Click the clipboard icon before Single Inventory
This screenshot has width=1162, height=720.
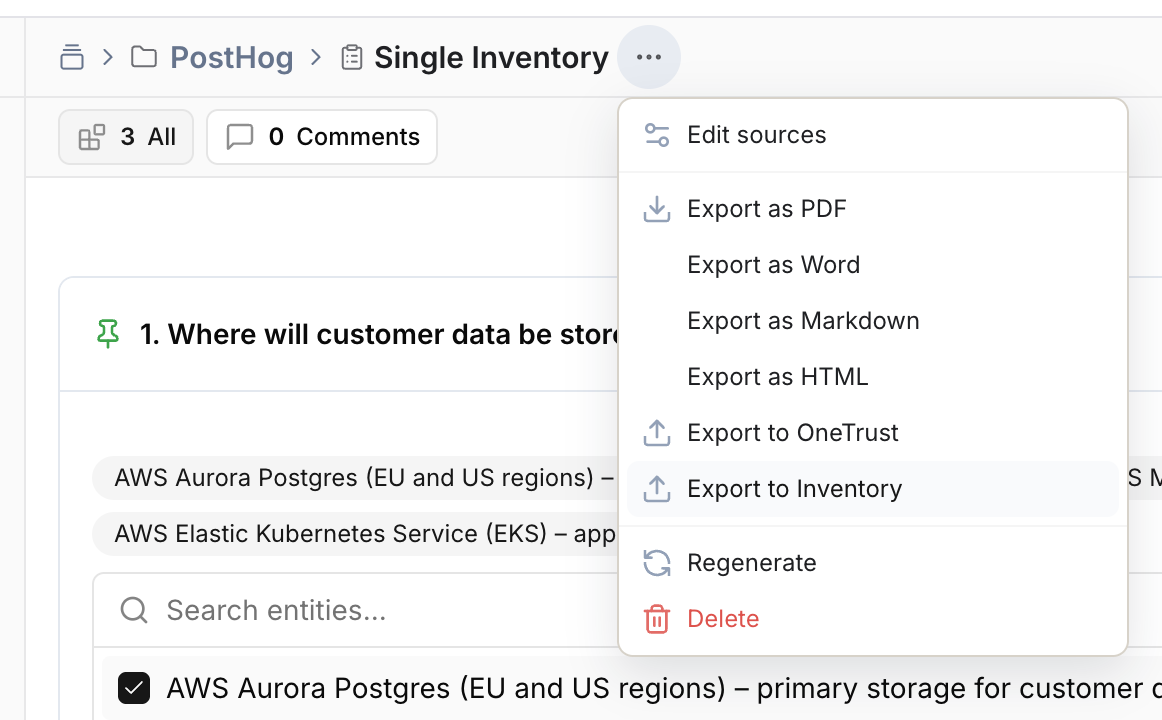point(351,57)
